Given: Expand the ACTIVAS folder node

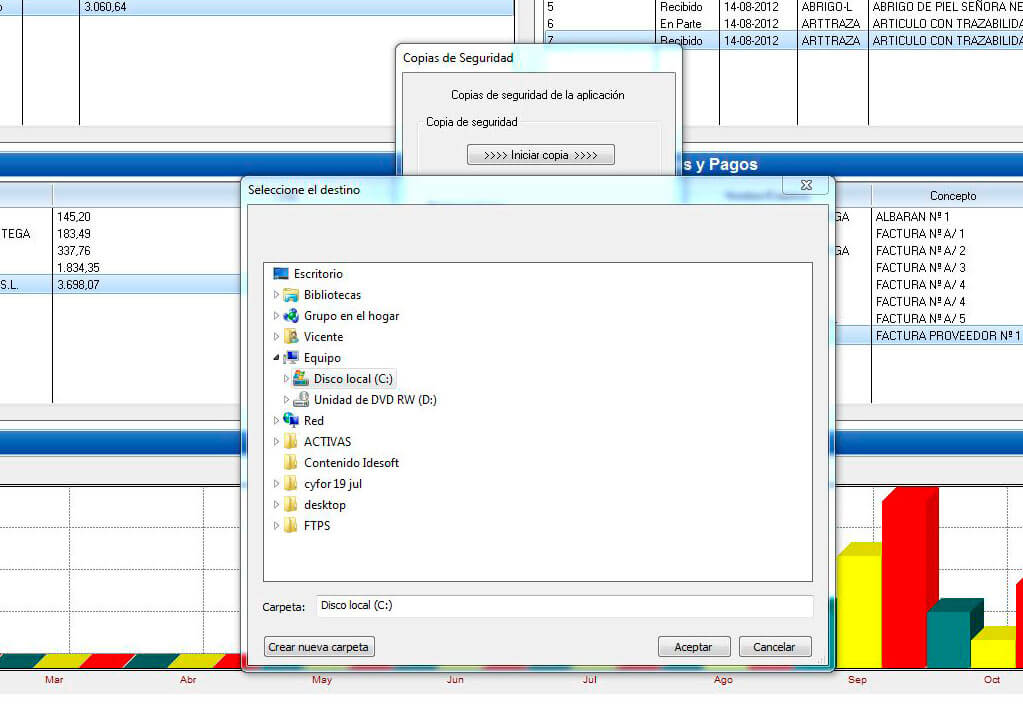Looking at the screenshot, I should tap(277, 442).
